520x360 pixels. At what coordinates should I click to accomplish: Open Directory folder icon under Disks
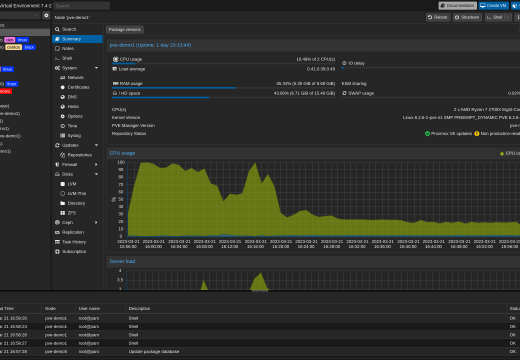[62, 203]
